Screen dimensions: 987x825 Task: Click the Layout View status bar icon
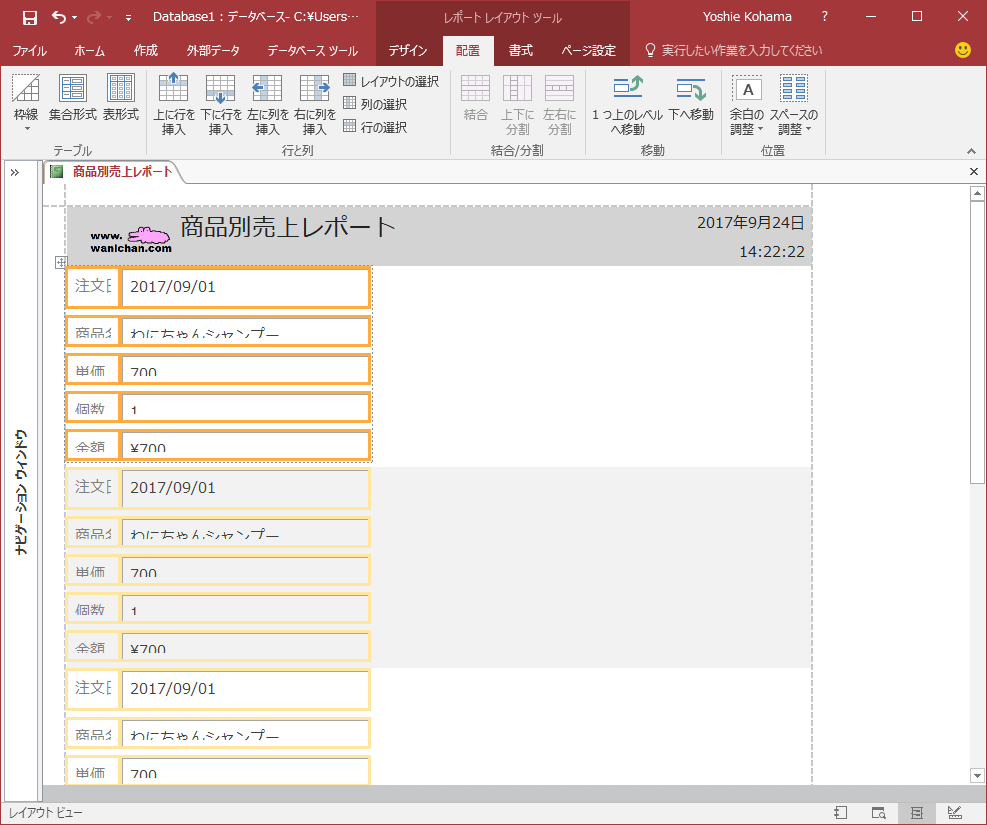916,813
